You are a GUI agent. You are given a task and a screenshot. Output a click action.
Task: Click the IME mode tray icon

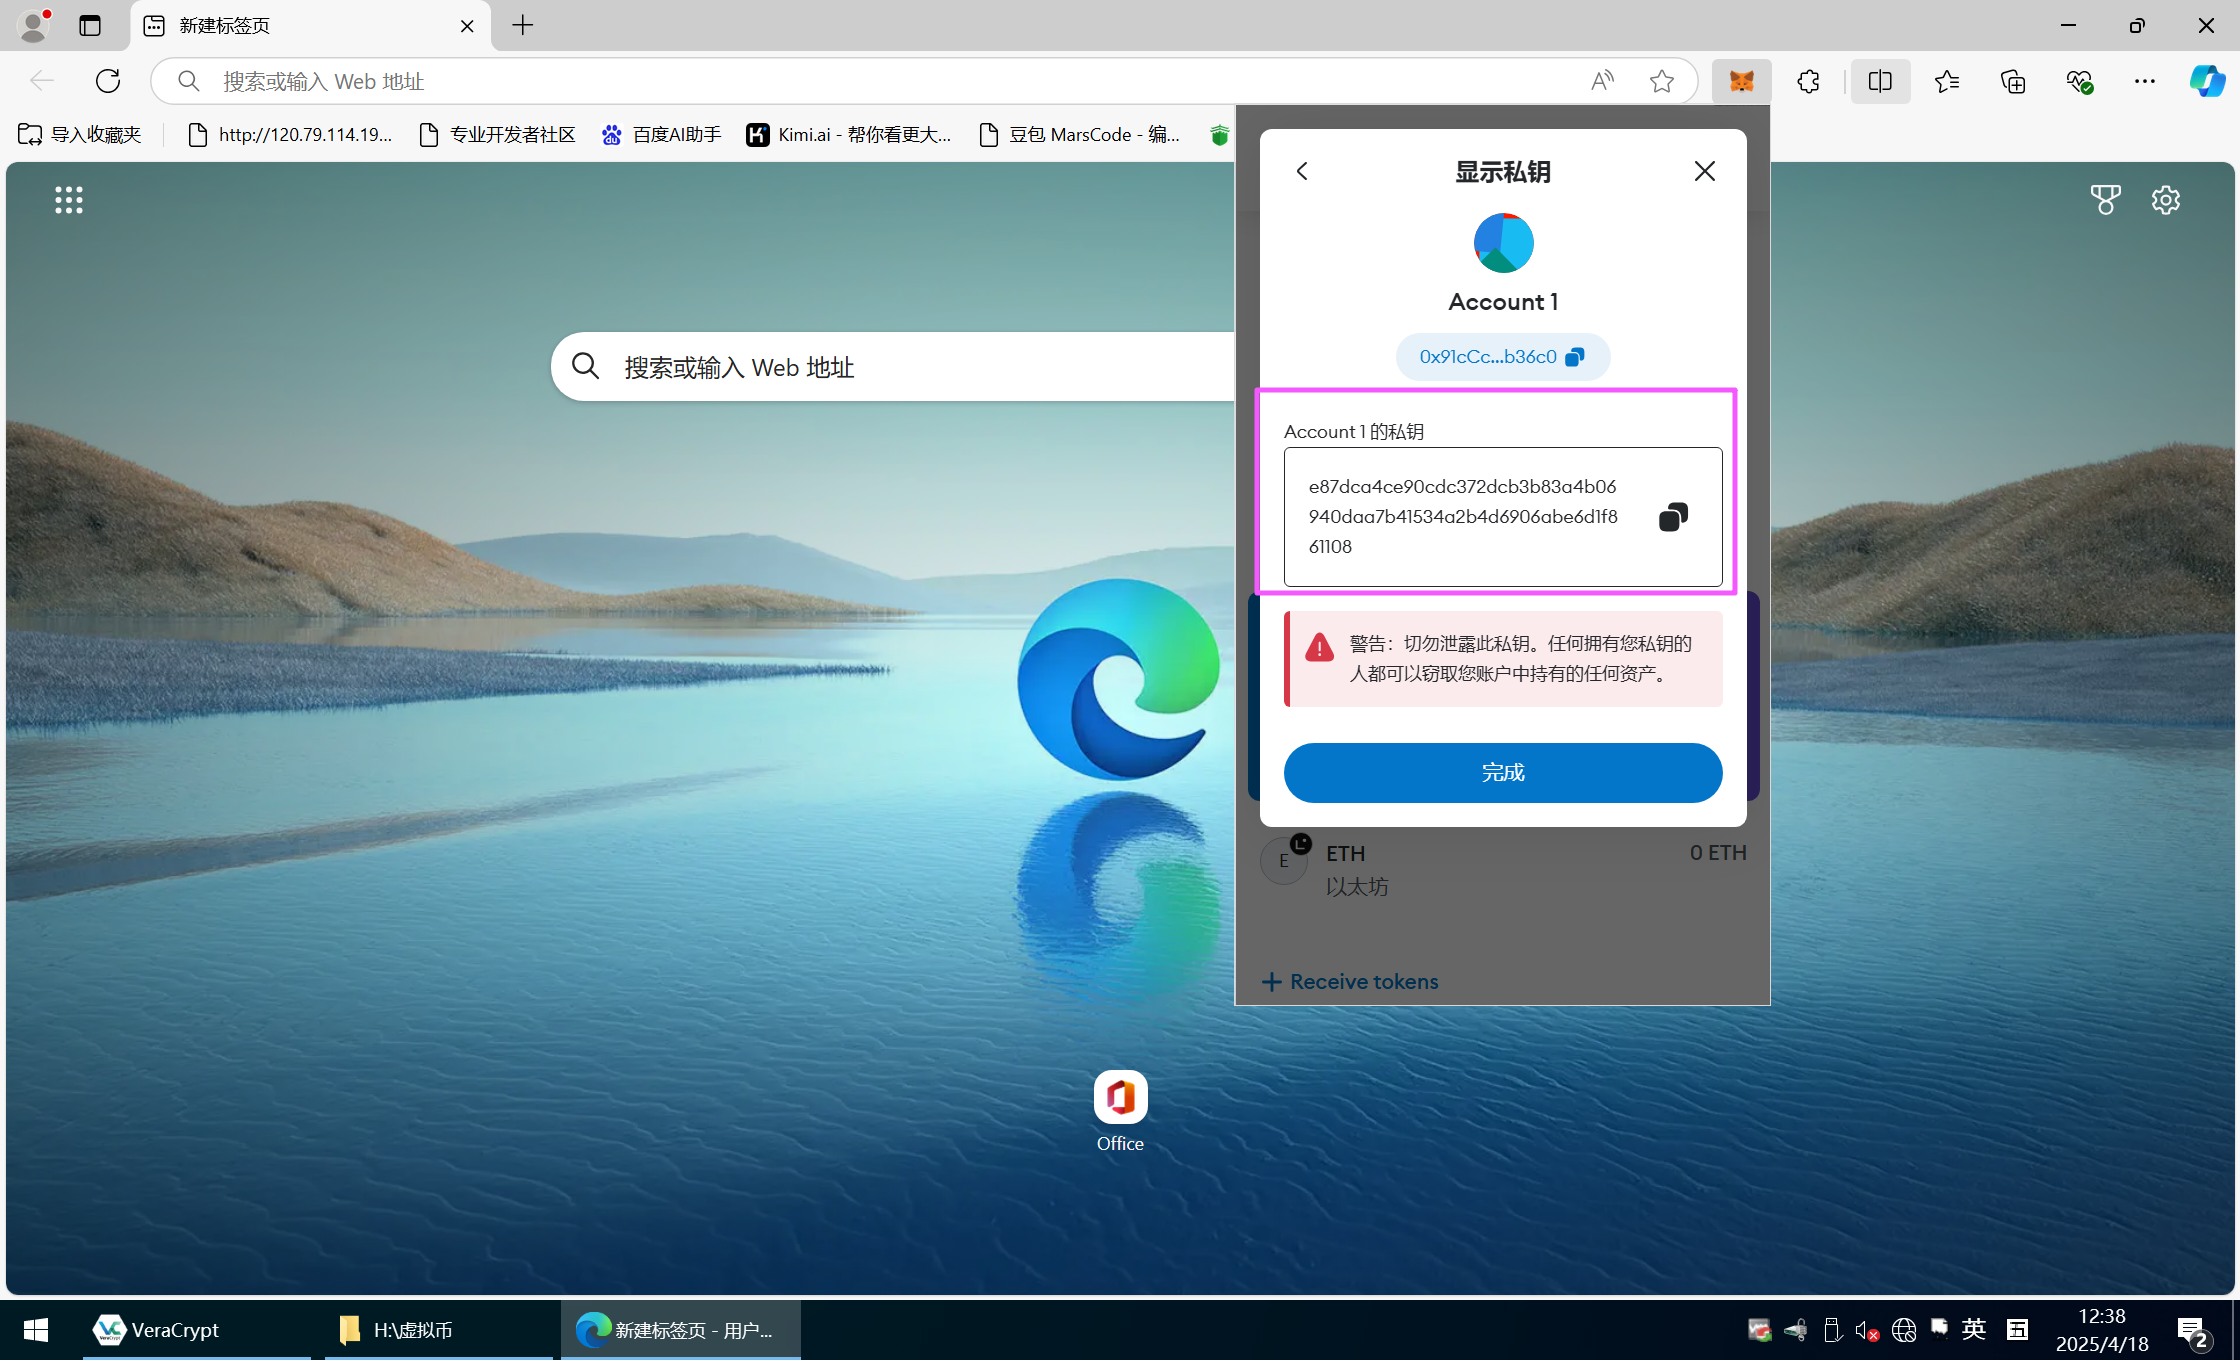pyautogui.click(x=2018, y=1330)
